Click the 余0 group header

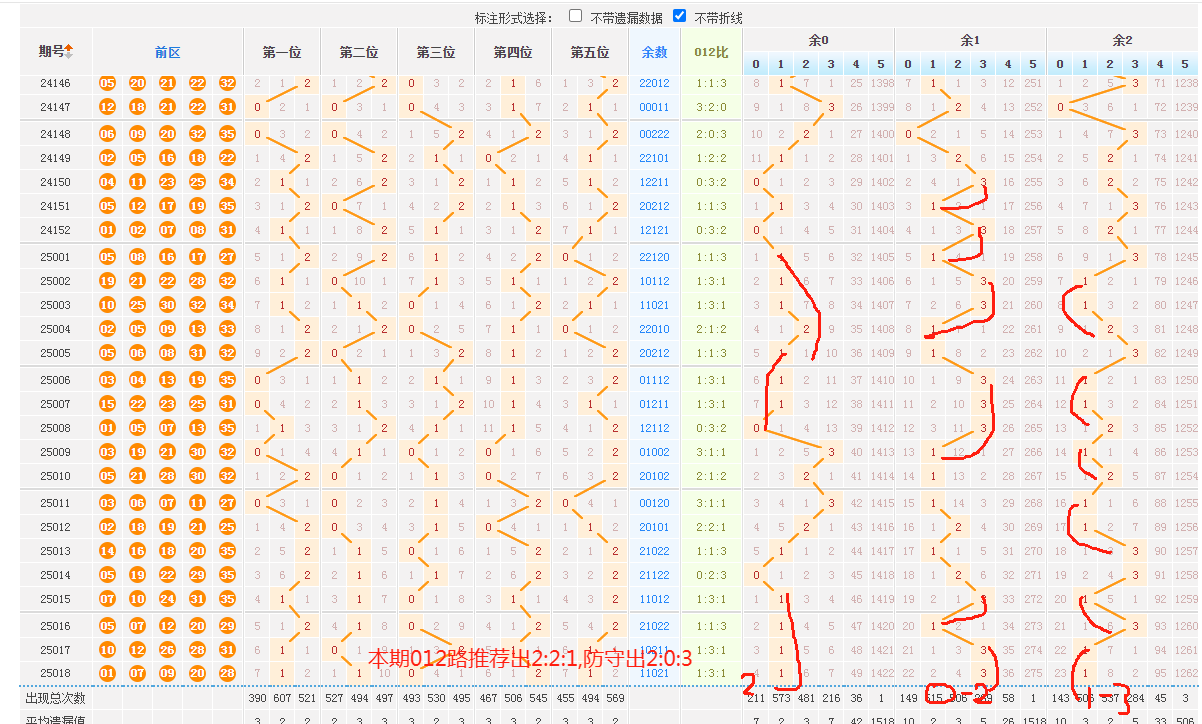tap(818, 40)
